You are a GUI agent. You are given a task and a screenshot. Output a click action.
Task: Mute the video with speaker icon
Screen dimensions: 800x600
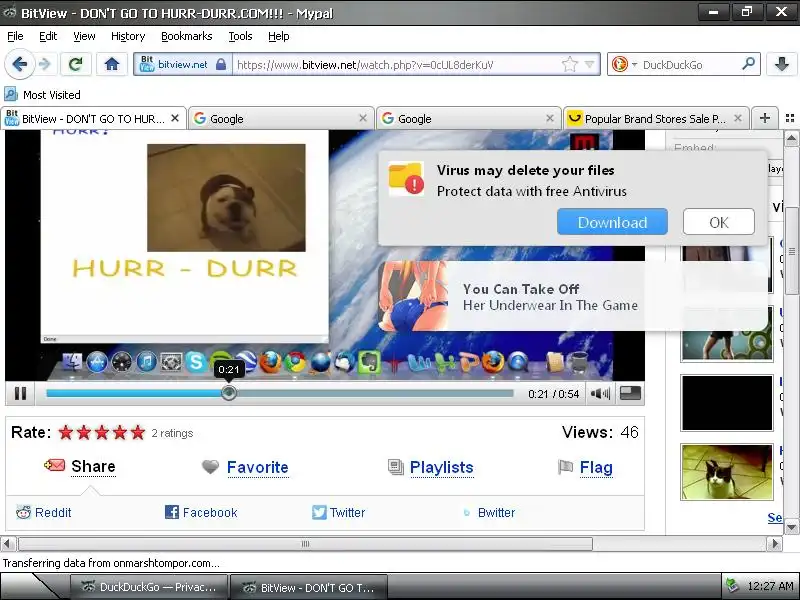600,393
